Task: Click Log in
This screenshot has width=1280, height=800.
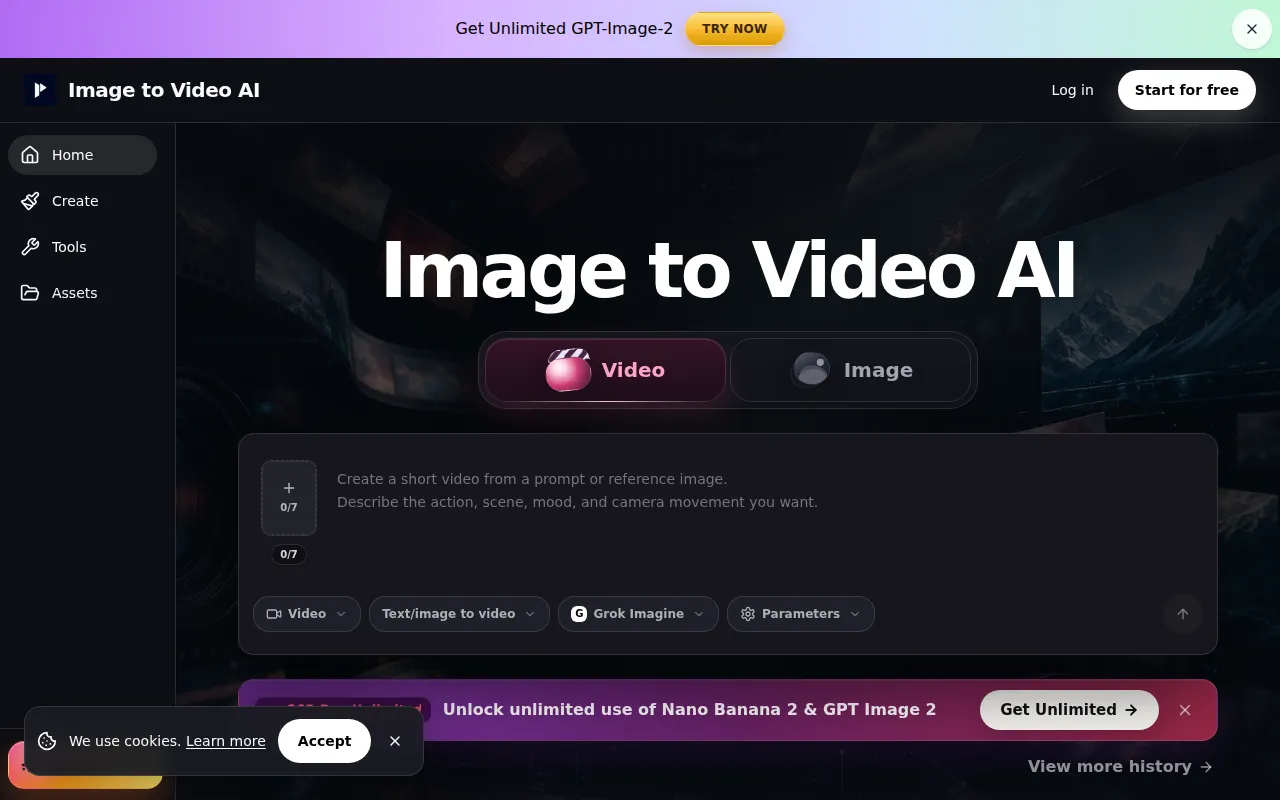Action: [x=1072, y=90]
